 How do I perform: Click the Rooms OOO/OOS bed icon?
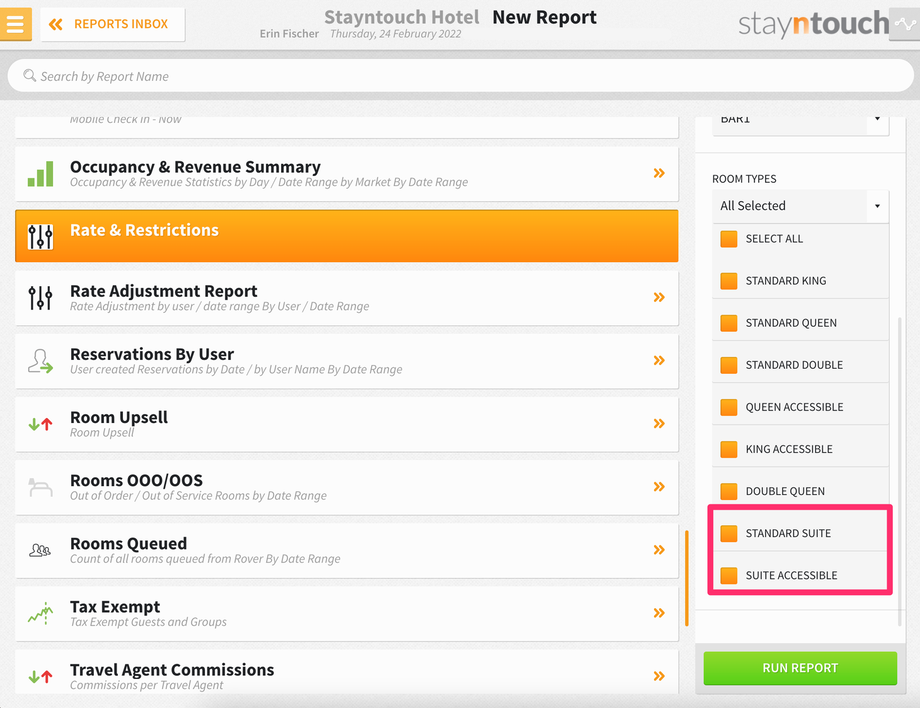click(x=40, y=487)
